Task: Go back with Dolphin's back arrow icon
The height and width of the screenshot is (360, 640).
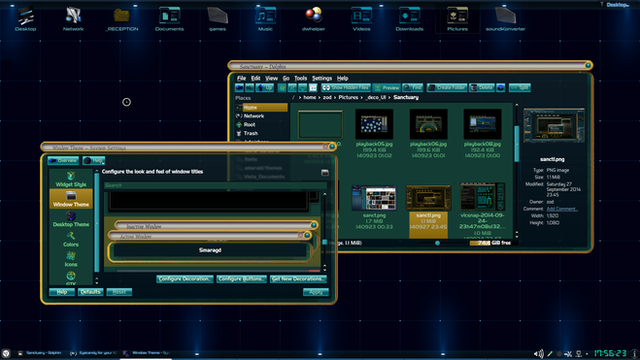Action: click(x=240, y=88)
